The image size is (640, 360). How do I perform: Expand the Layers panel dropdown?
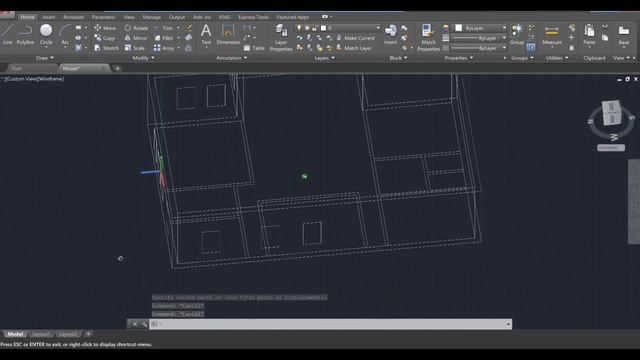pyautogui.click(x=324, y=58)
